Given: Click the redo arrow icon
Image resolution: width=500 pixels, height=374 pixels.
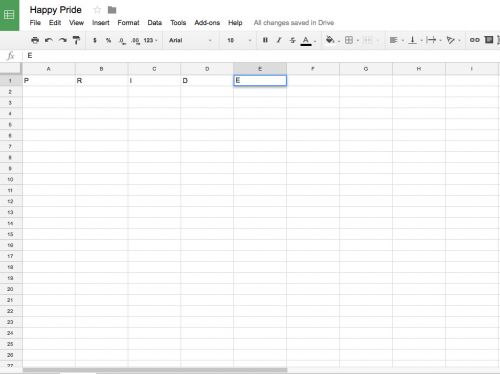Looking at the screenshot, I should [63, 40].
